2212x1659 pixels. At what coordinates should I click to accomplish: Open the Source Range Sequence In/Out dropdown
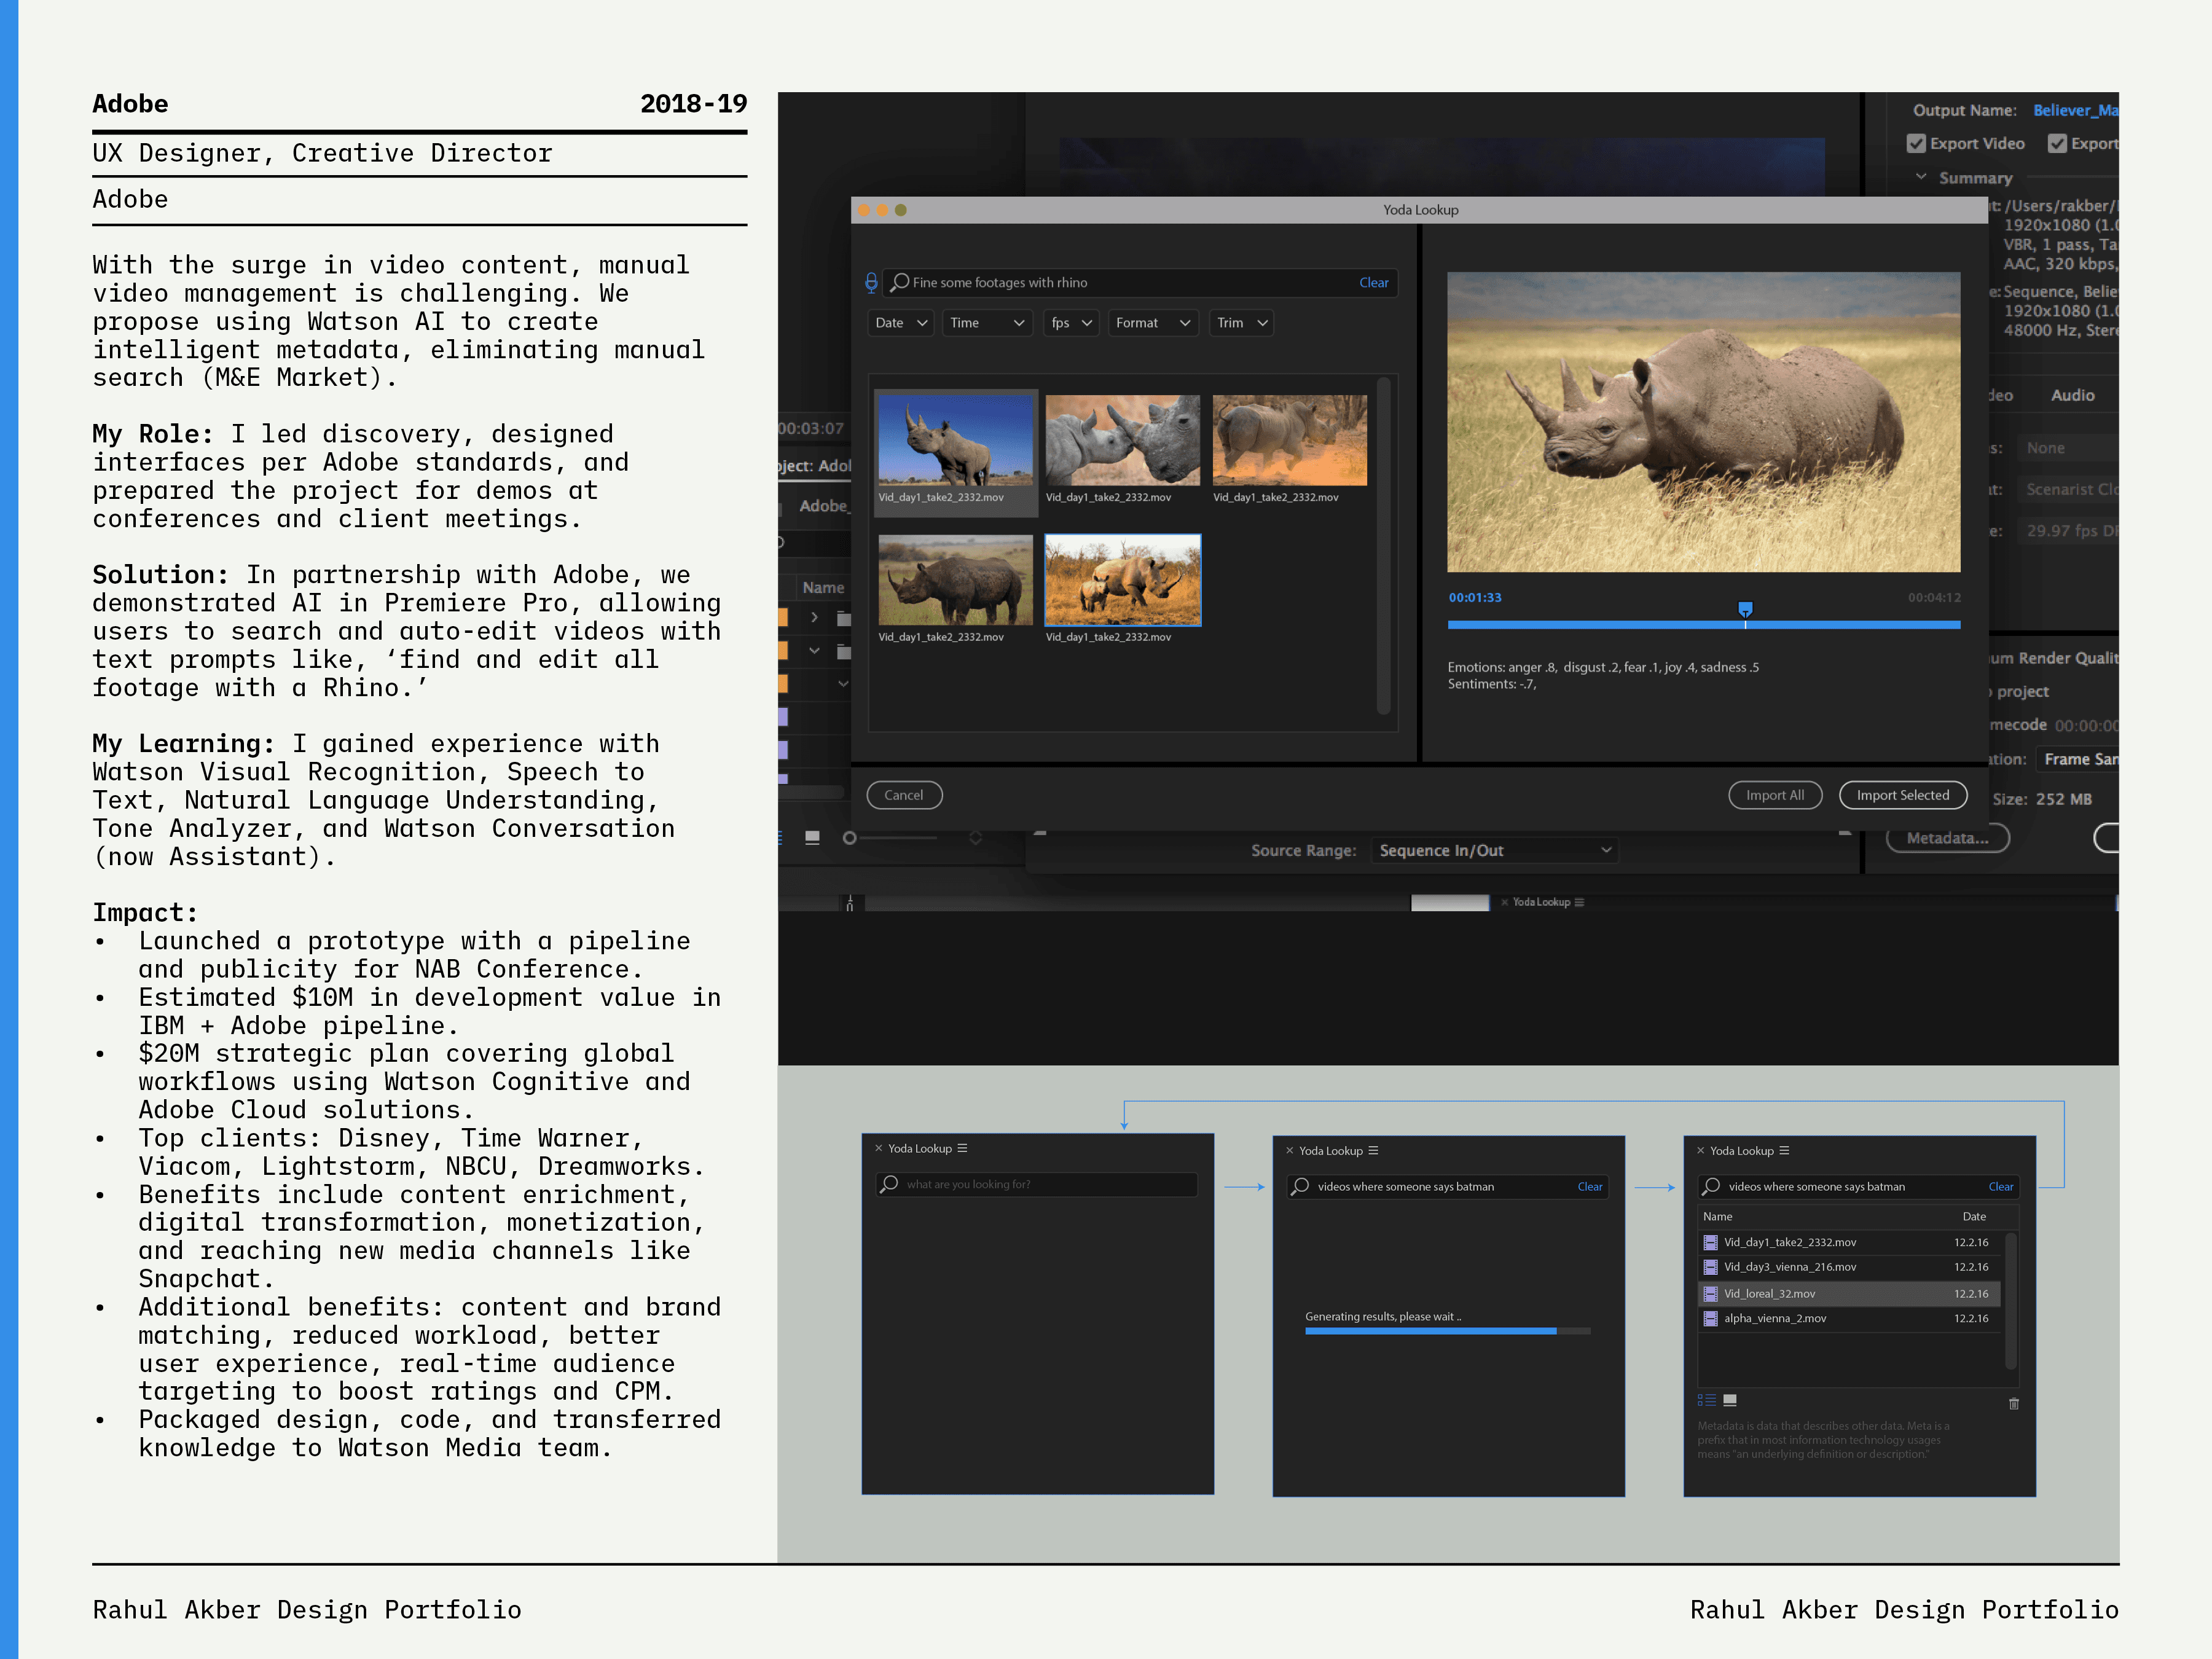pyautogui.click(x=1494, y=851)
